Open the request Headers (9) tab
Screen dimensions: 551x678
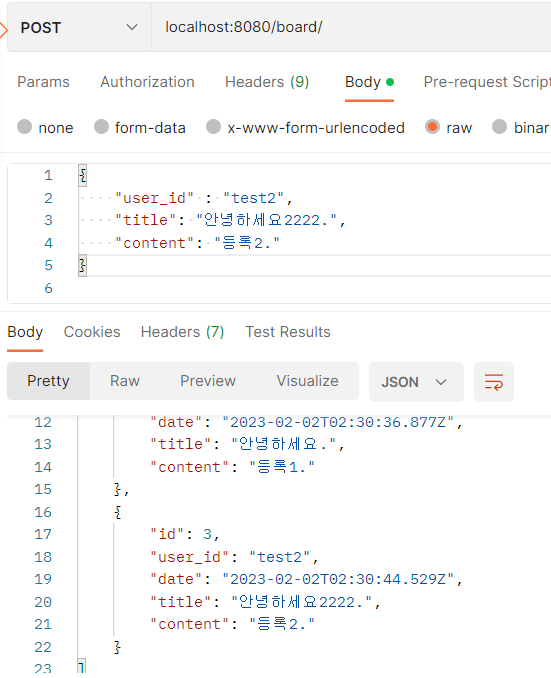pyautogui.click(x=267, y=82)
